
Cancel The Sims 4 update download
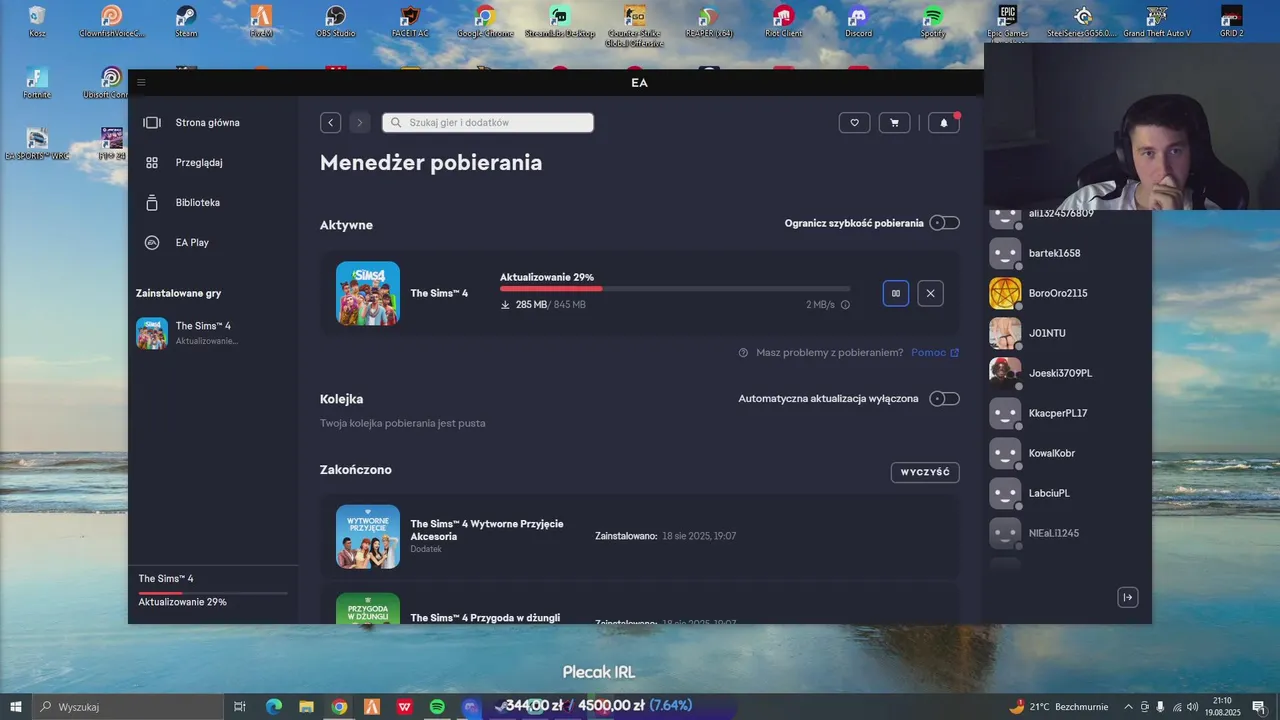(931, 293)
